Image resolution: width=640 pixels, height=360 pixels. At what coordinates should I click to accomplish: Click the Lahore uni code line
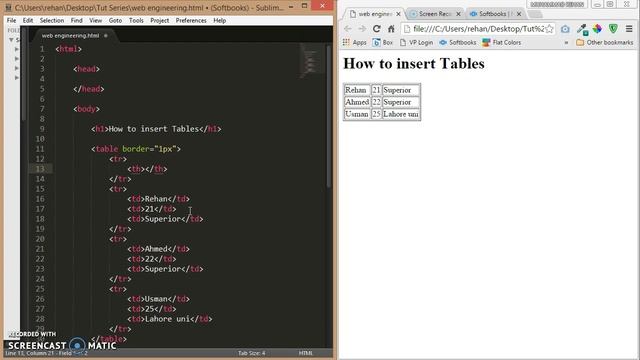coord(170,319)
